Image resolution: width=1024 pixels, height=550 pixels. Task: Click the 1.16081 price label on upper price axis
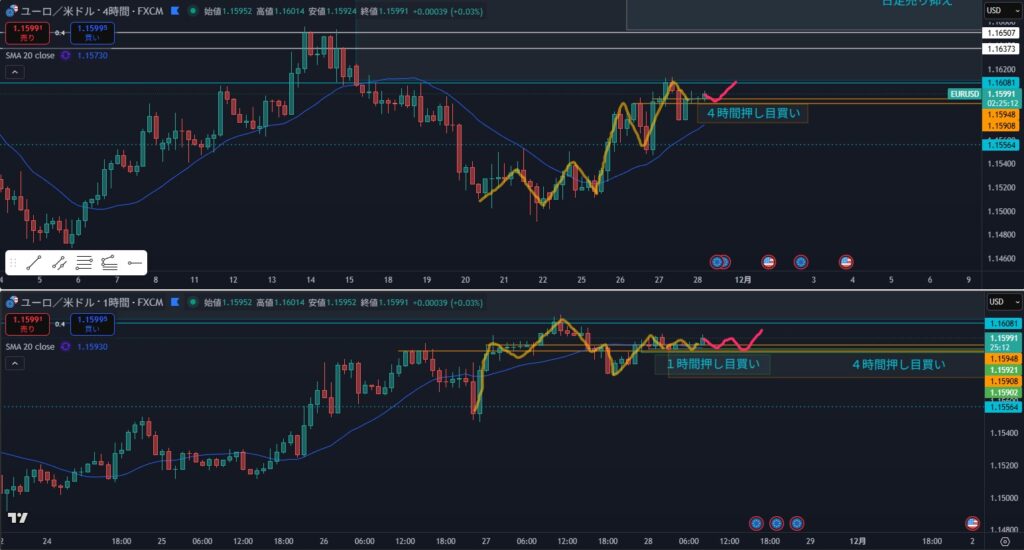(x=1000, y=82)
